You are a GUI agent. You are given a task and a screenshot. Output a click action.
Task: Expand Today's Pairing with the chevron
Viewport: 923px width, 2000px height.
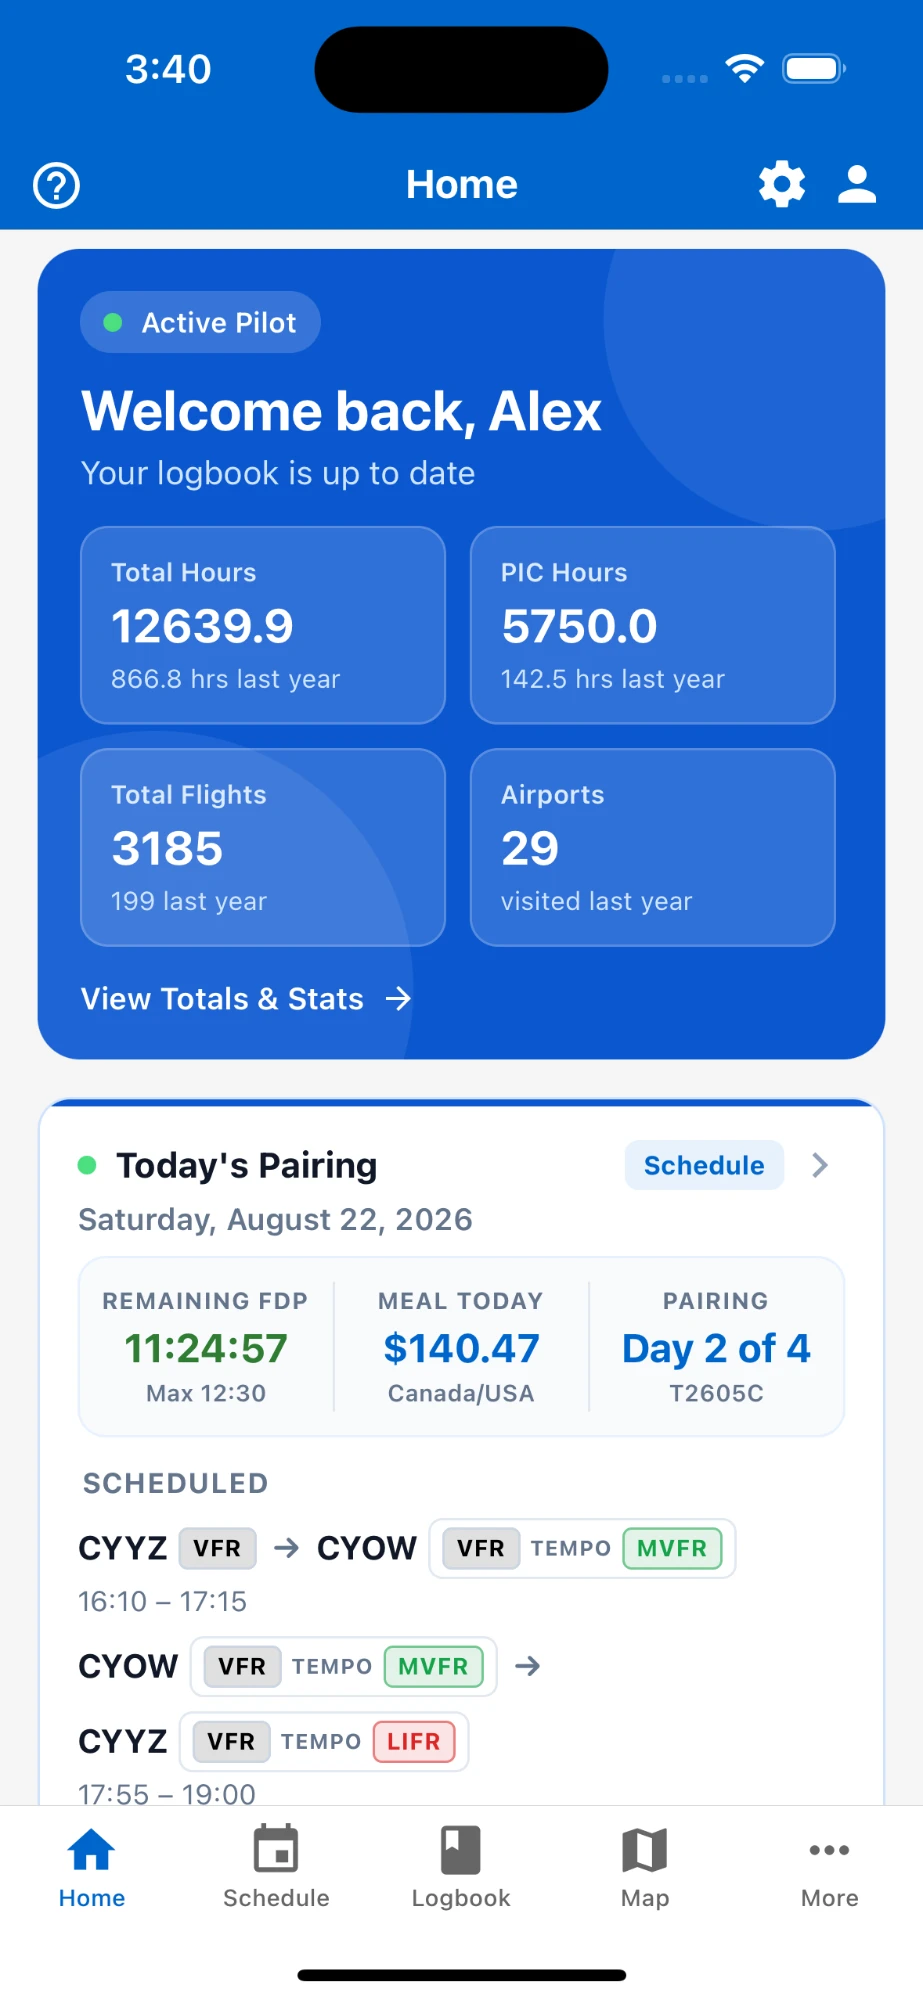coord(820,1165)
